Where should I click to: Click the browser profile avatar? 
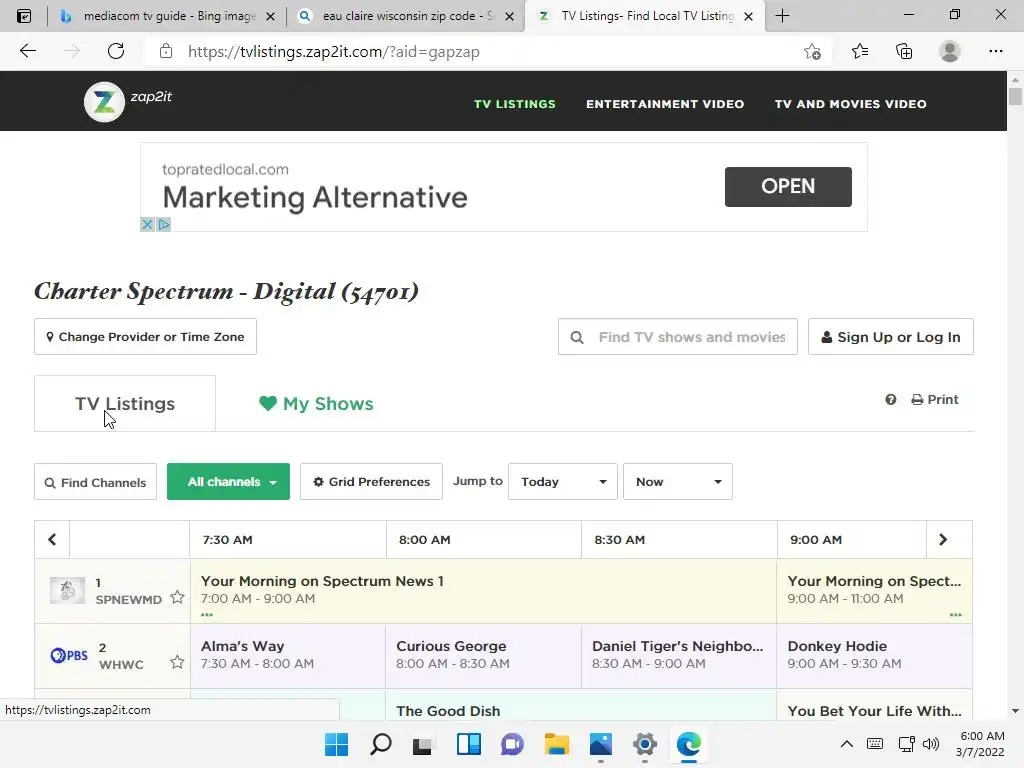point(950,51)
